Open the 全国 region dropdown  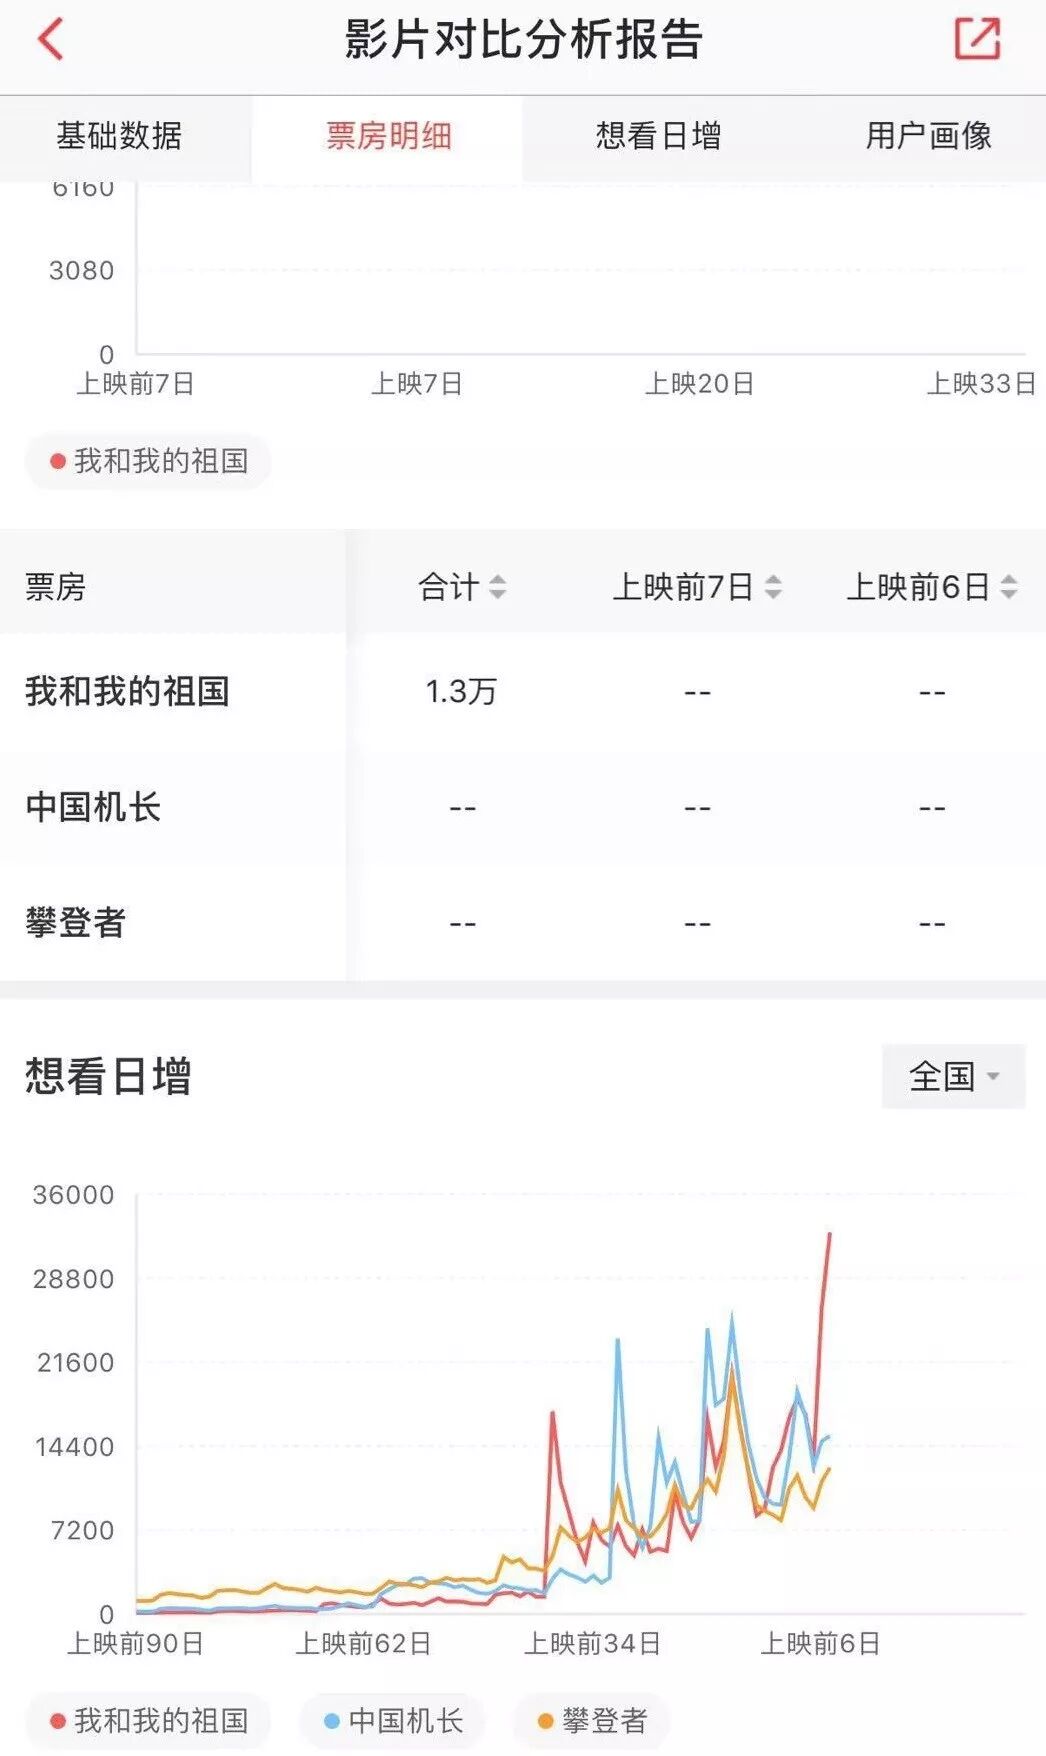953,1076
